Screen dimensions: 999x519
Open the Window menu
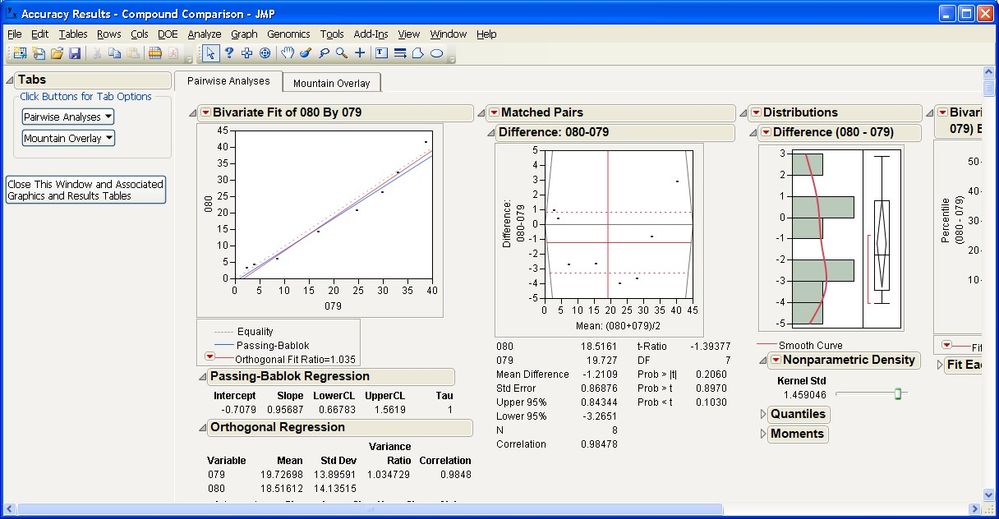pos(448,34)
